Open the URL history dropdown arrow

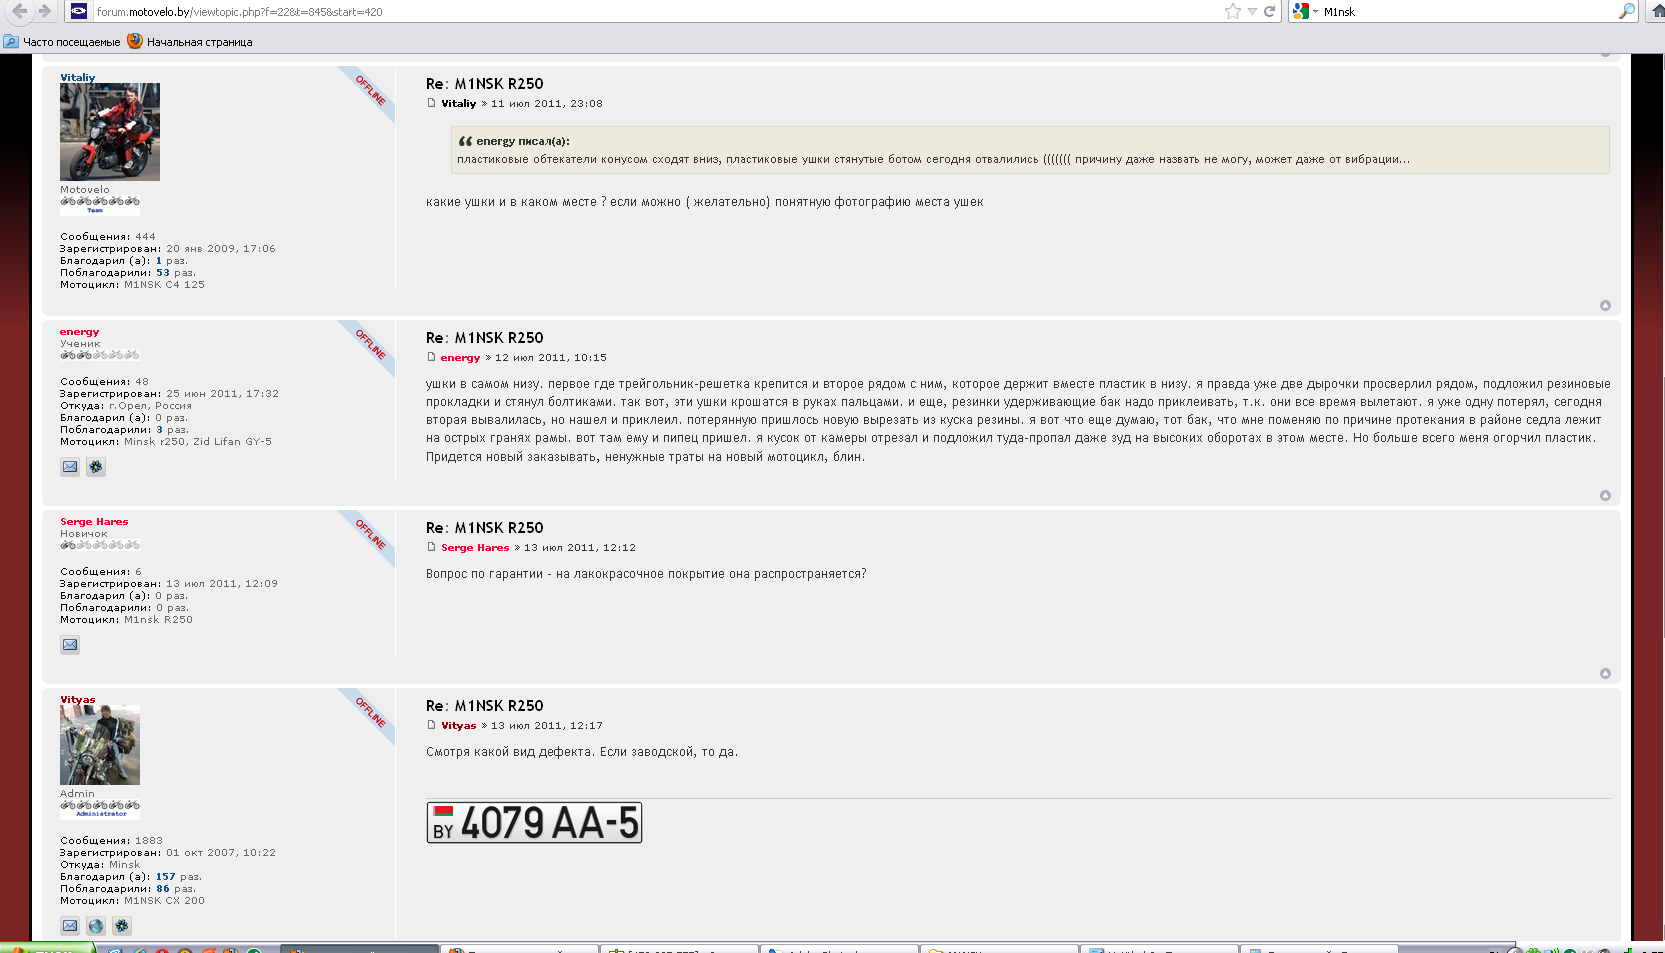pyautogui.click(x=1252, y=12)
